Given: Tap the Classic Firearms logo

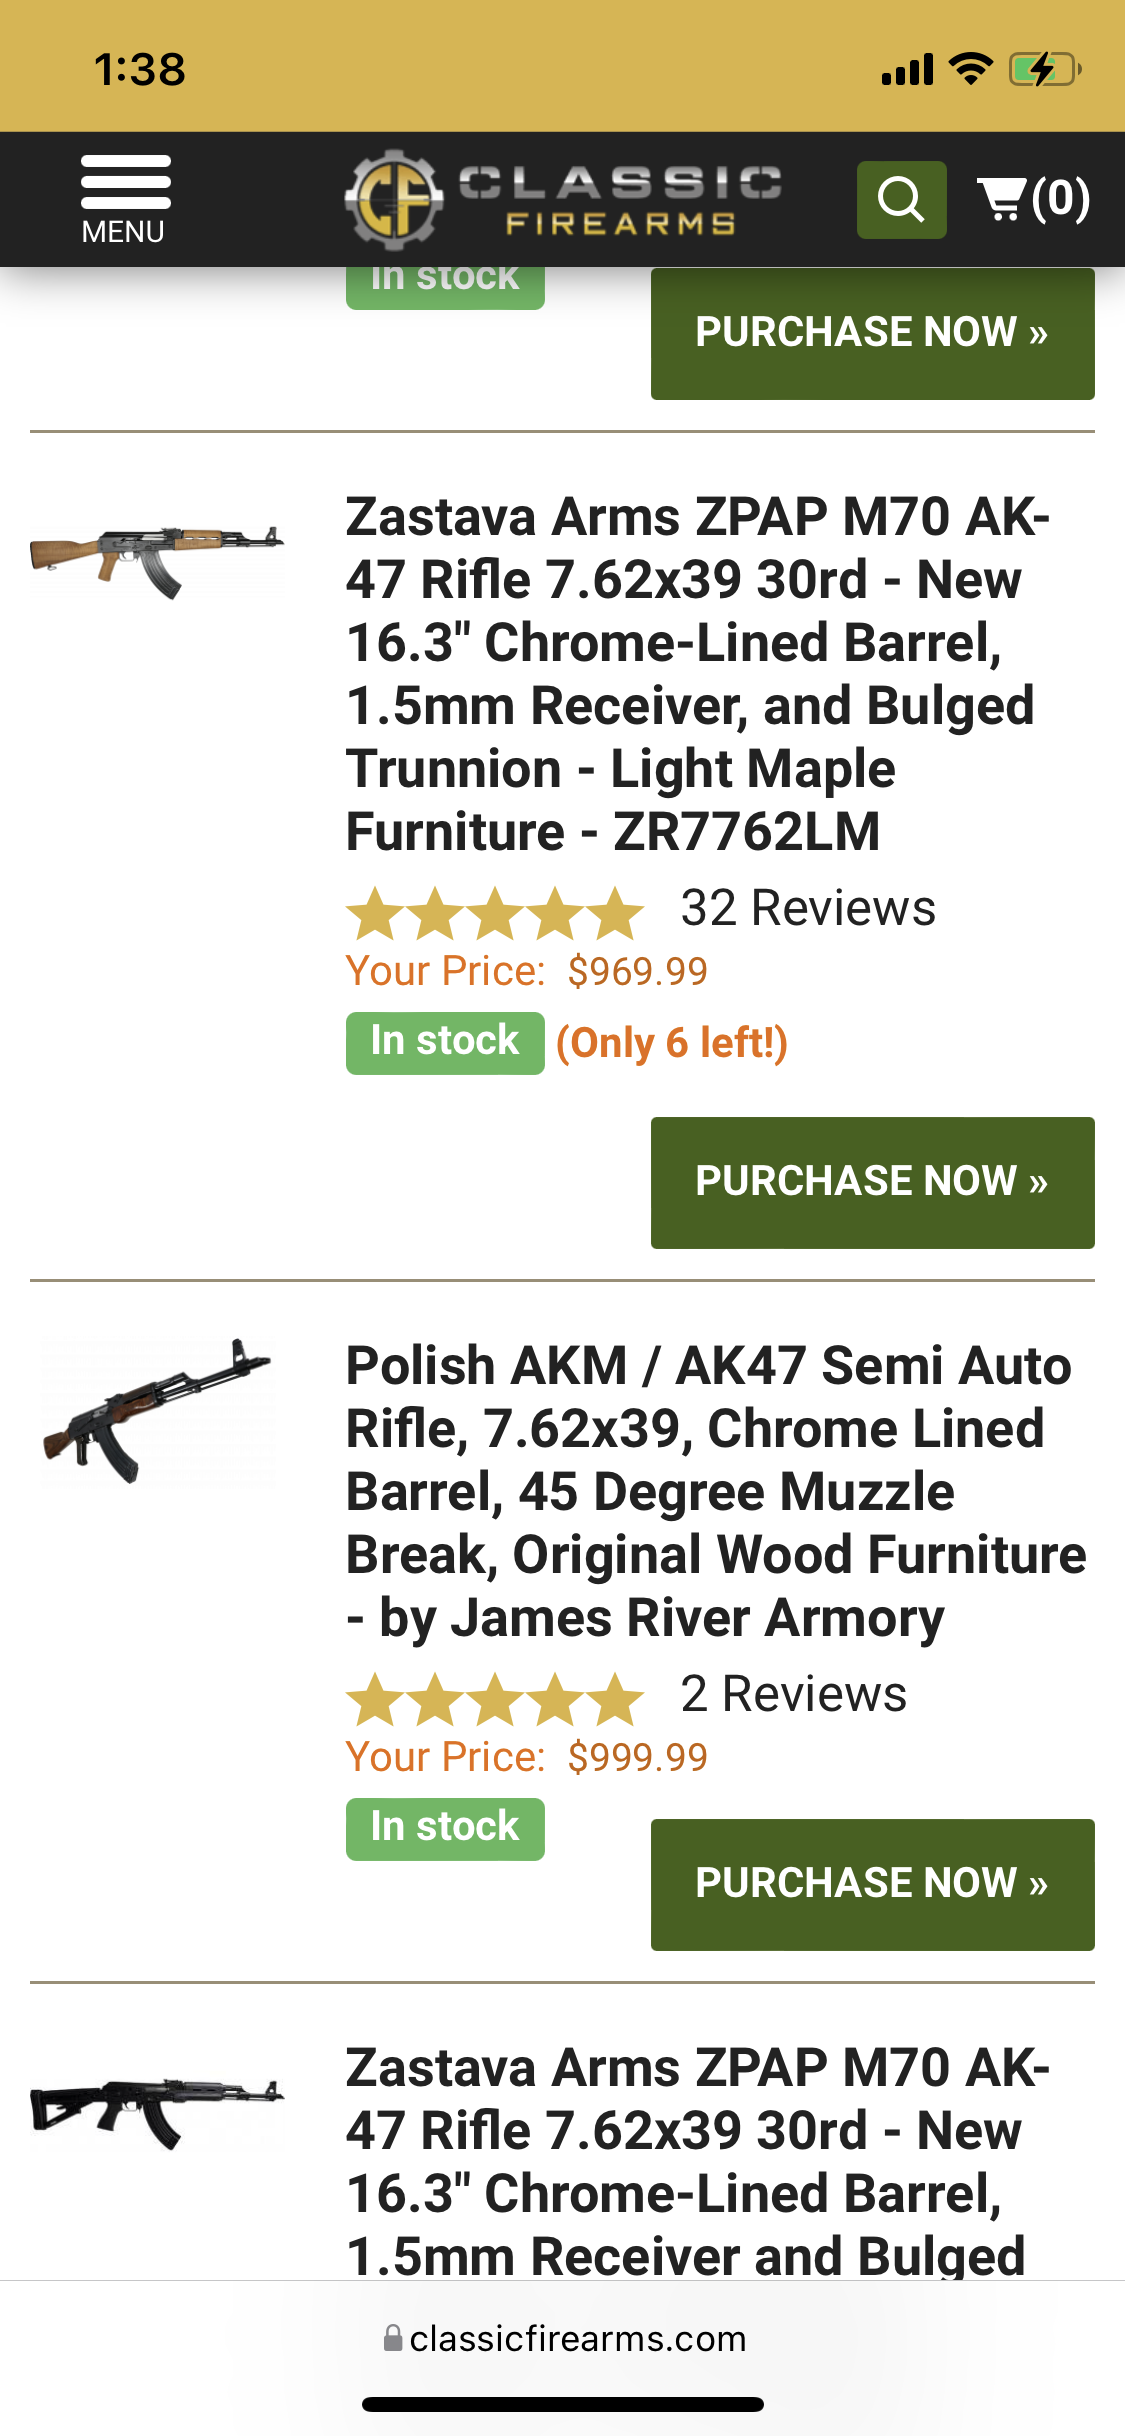Looking at the screenshot, I should coord(563,199).
